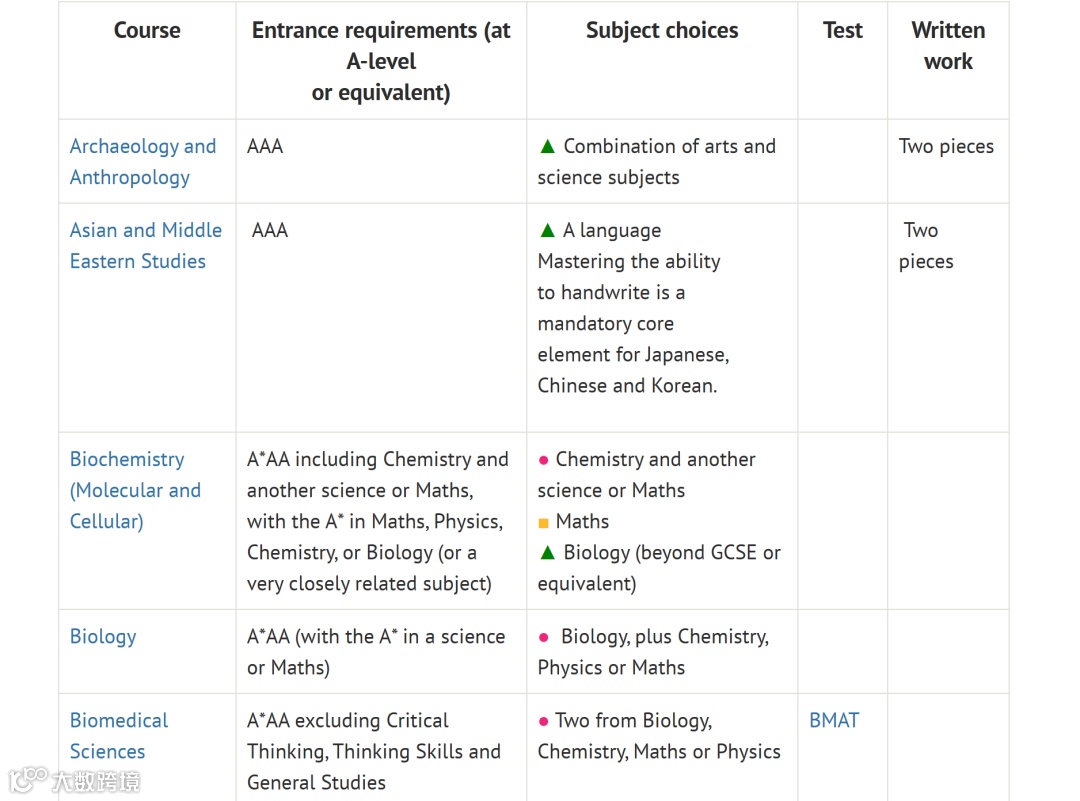1080x801 pixels.
Task: Click the Subject choices column header
Action: [662, 31]
